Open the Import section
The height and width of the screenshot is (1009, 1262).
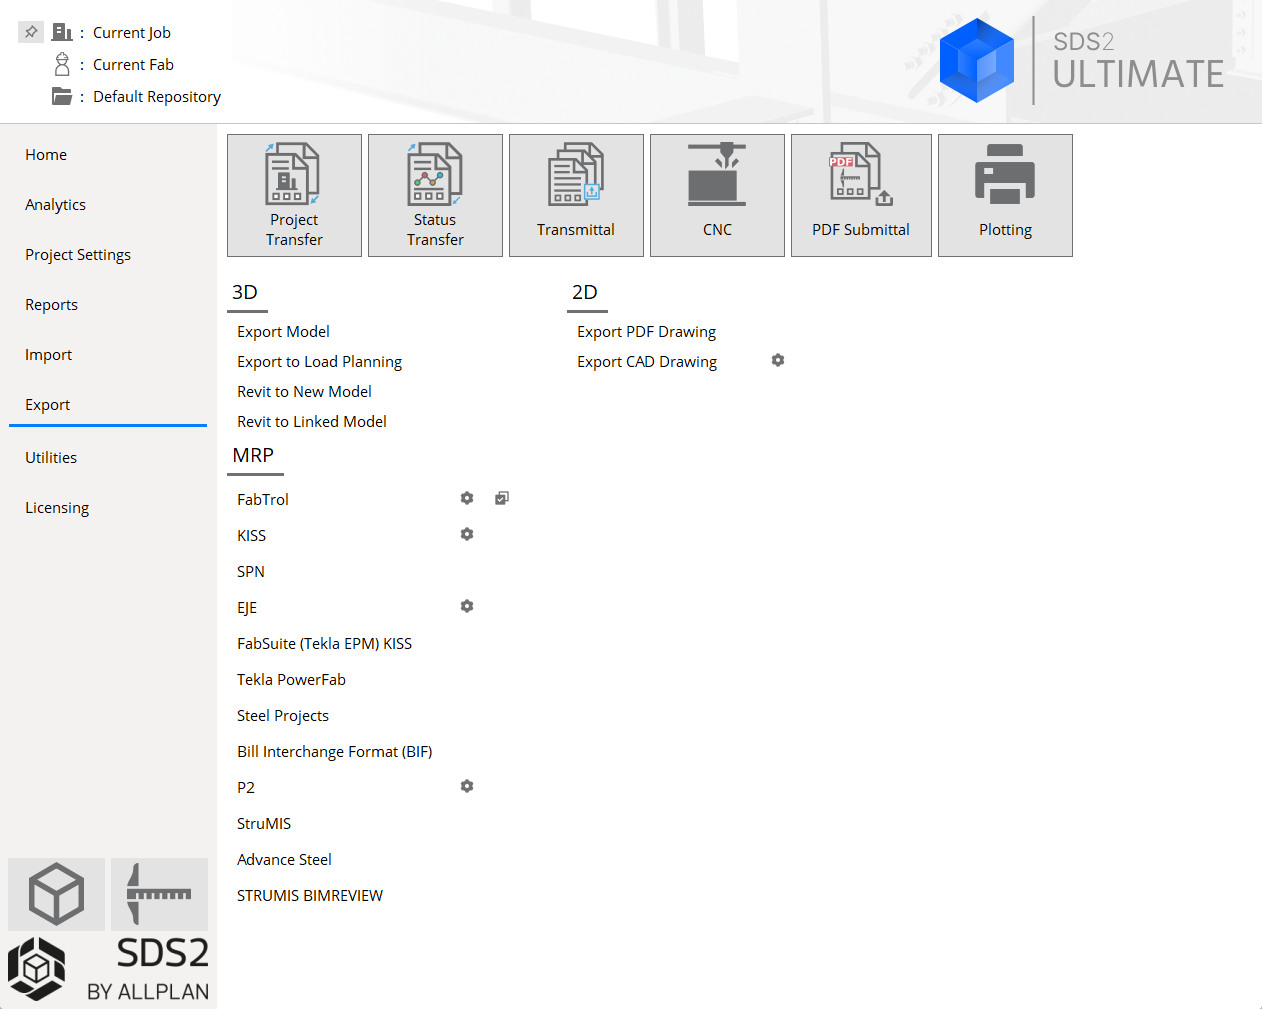49,355
